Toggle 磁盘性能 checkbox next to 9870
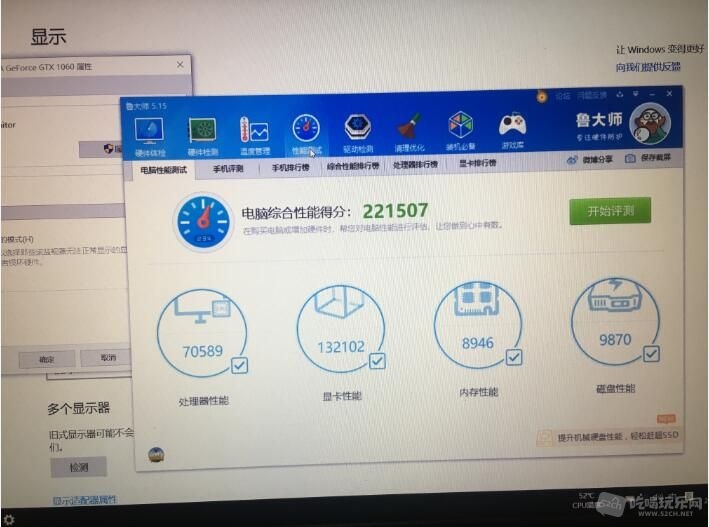This screenshot has height=527, width=709. click(x=652, y=353)
